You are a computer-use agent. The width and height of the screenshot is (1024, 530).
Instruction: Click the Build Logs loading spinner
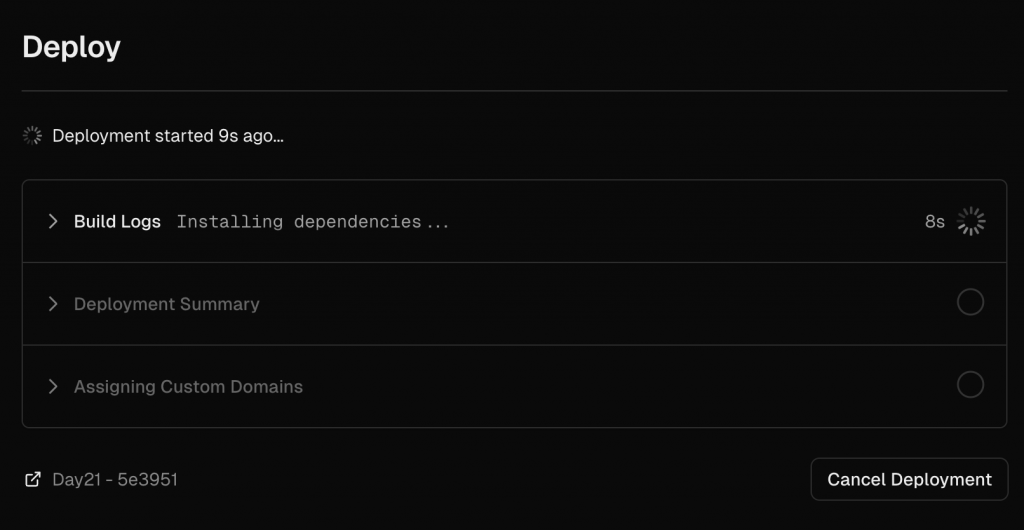pyautogui.click(x=971, y=221)
